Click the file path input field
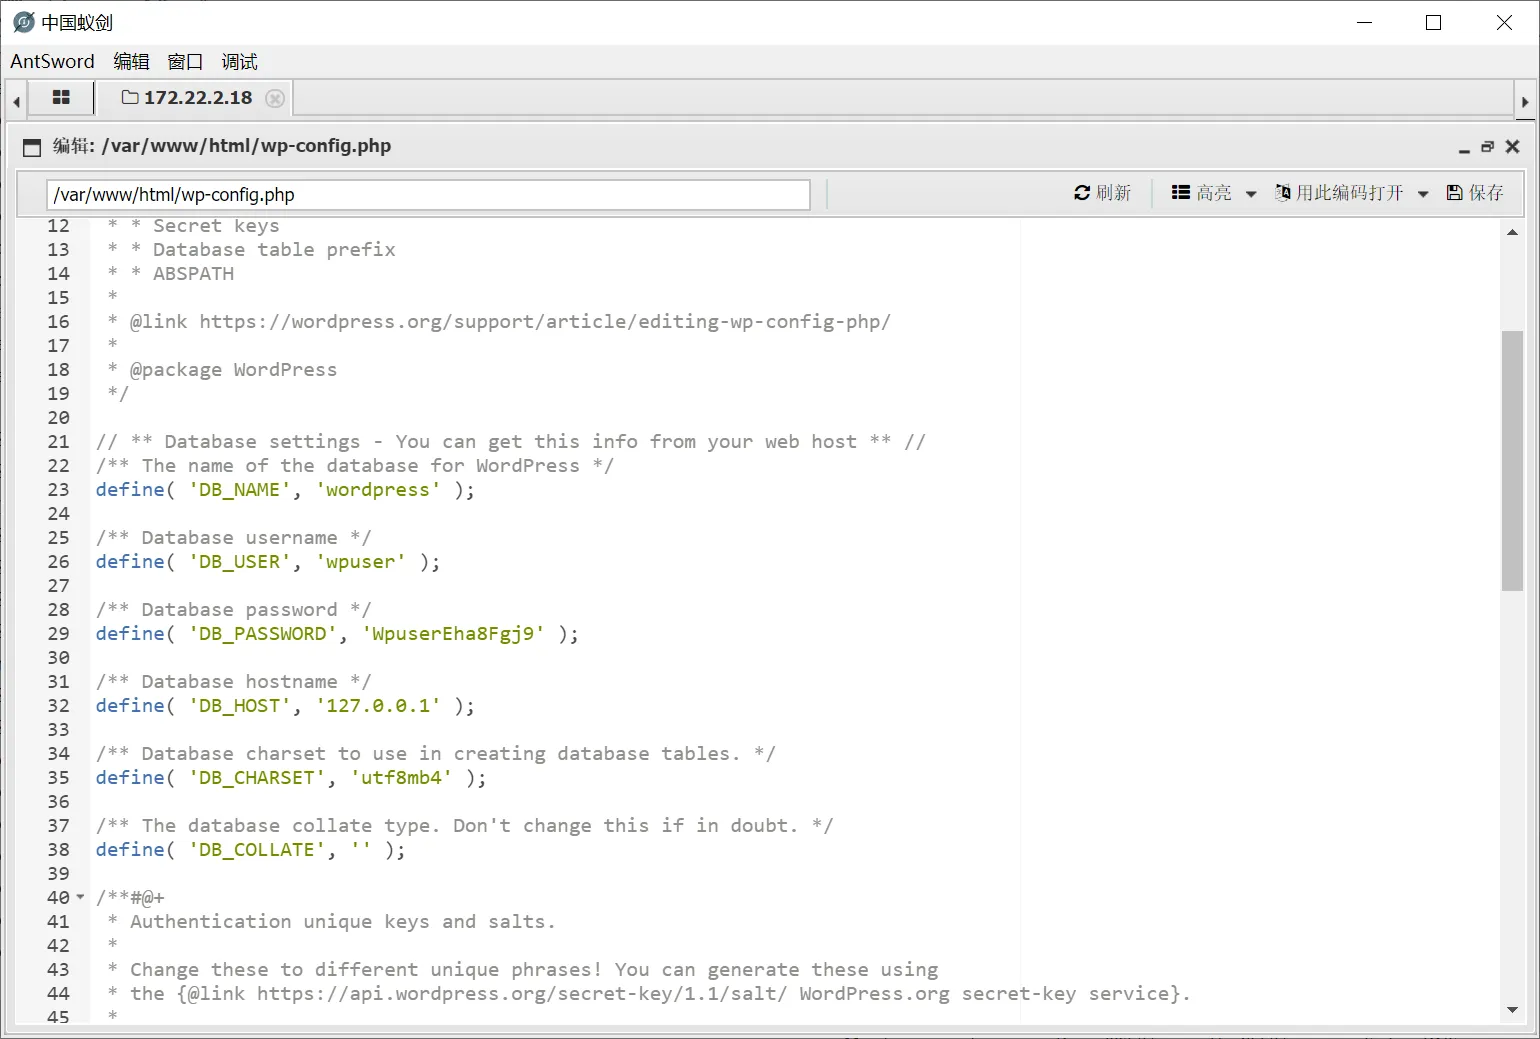The height and width of the screenshot is (1039, 1540). coord(428,195)
